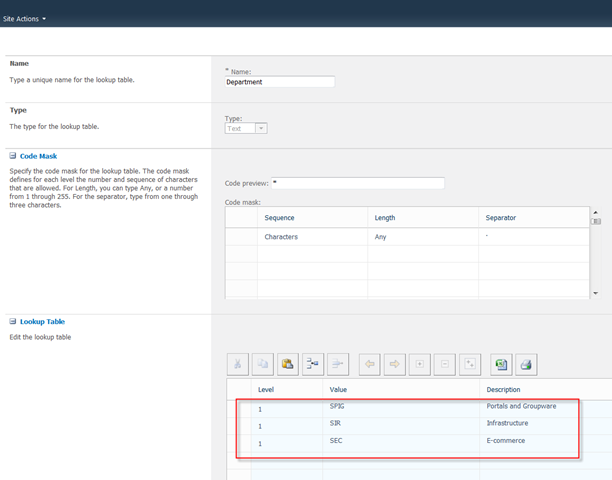Click the Characters sequence cell

(312, 237)
